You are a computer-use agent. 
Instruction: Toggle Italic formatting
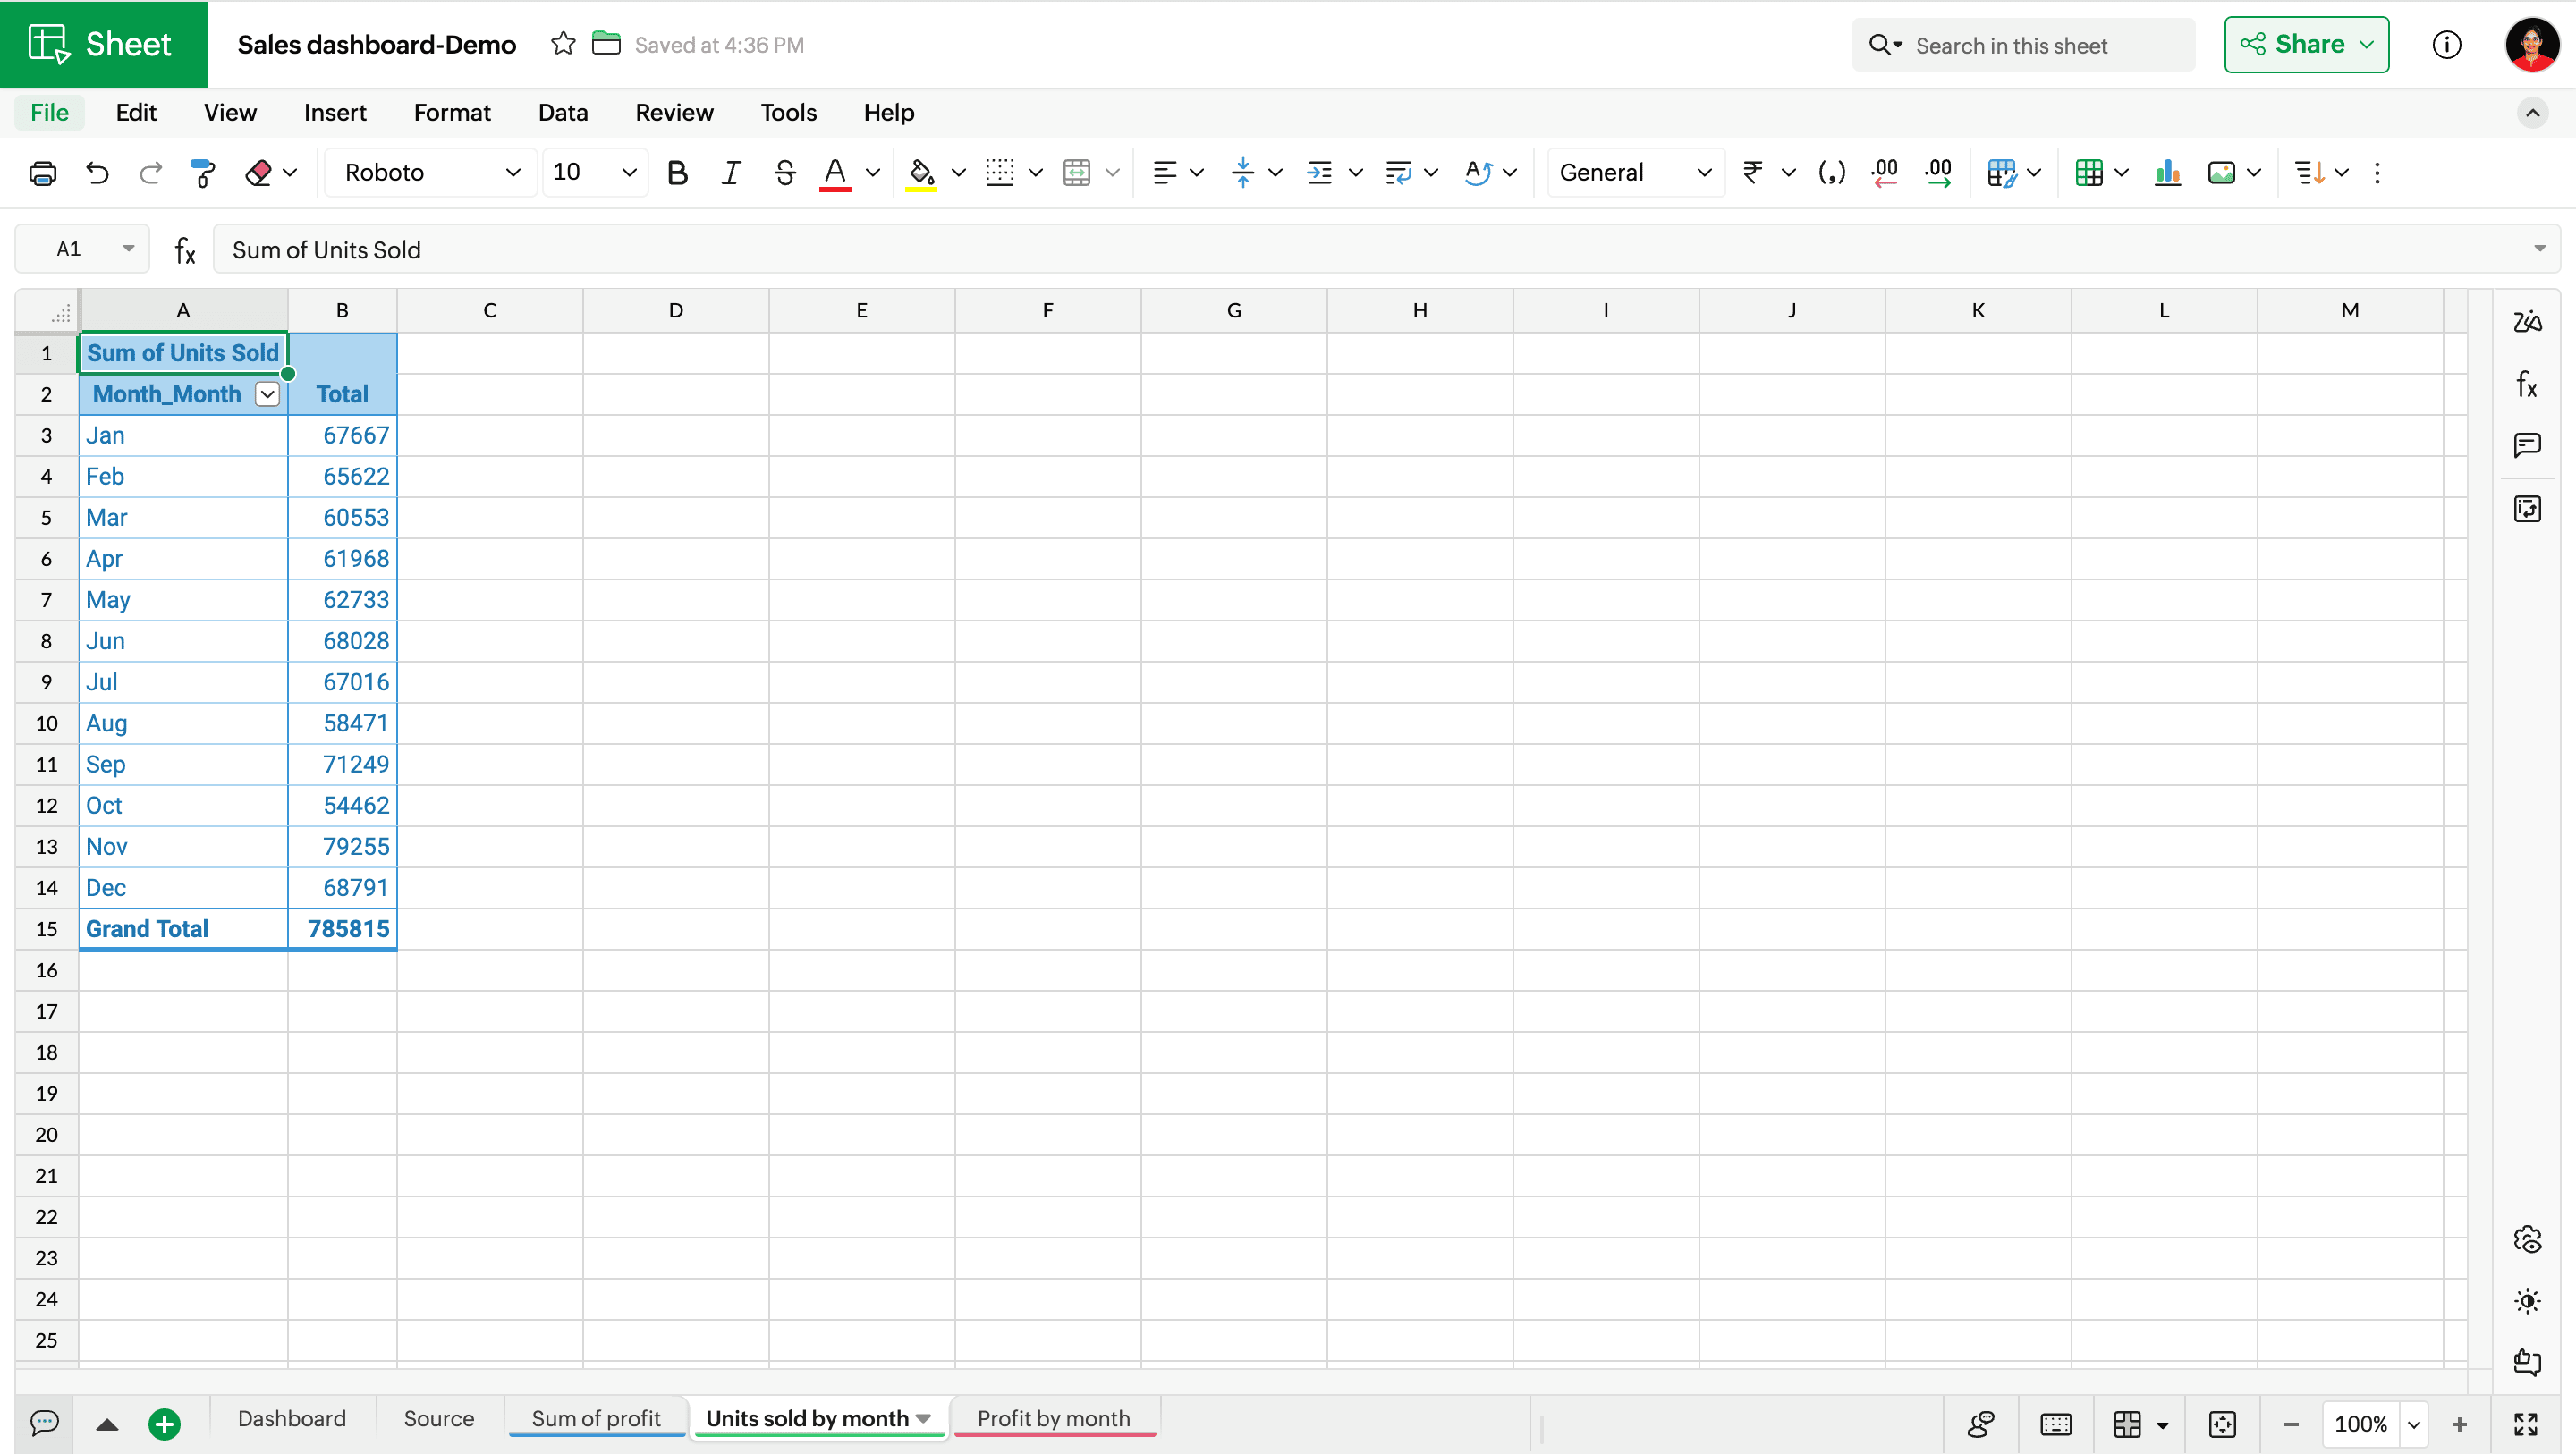click(x=731, y=173)
